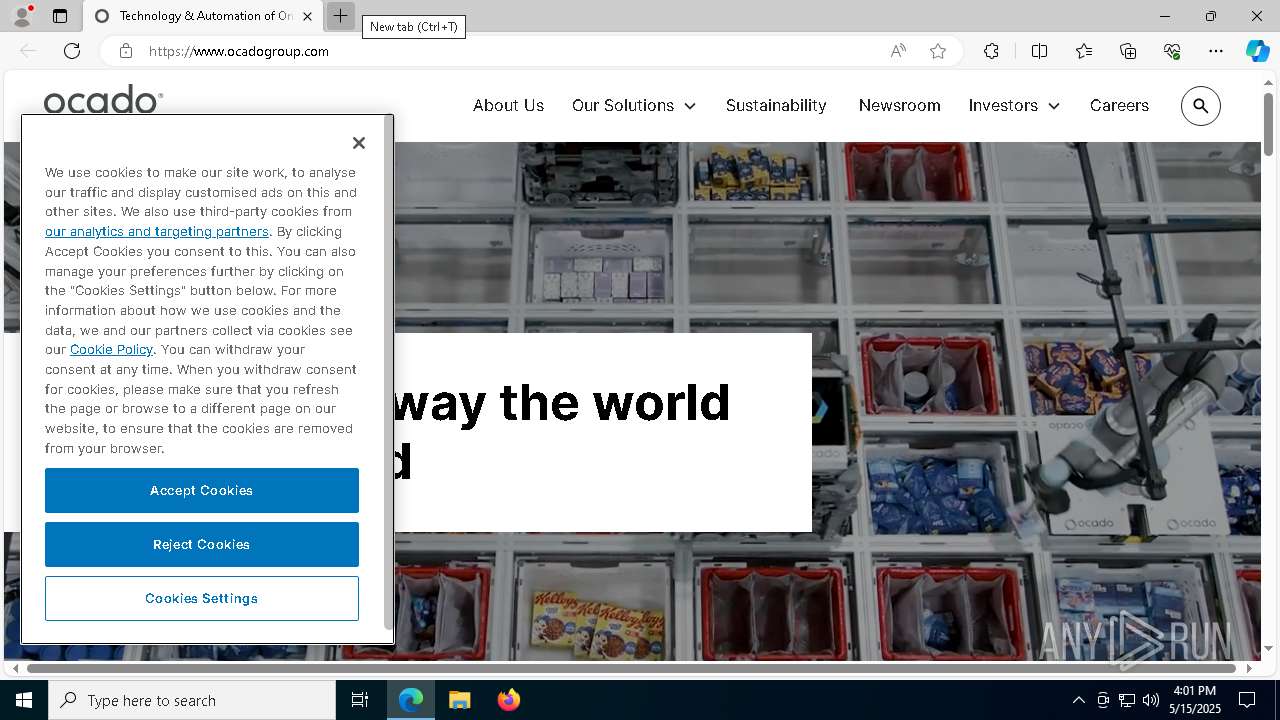Open Cookies Settings

pos(202,598)
